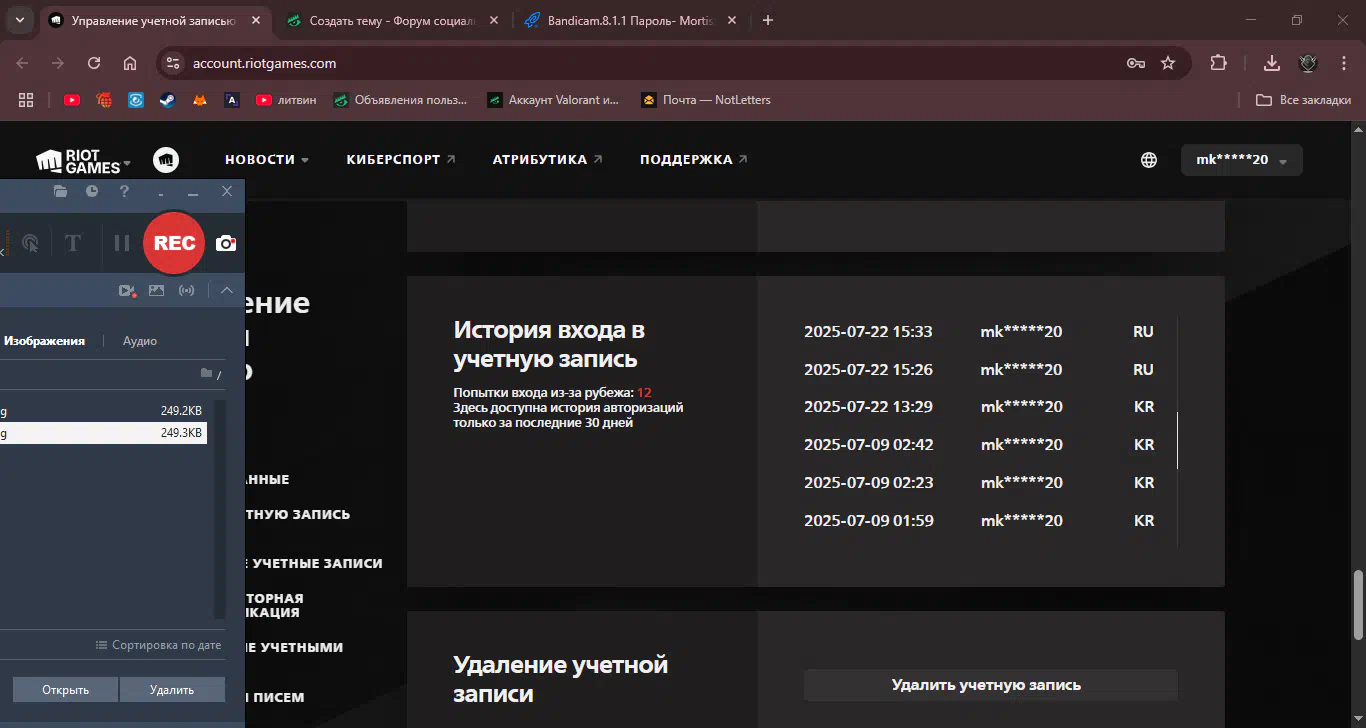Open Bandicam help question mark icon
Image resolution: width=1366 pixels, height=728 pixels.
click(x=124, y=191)
